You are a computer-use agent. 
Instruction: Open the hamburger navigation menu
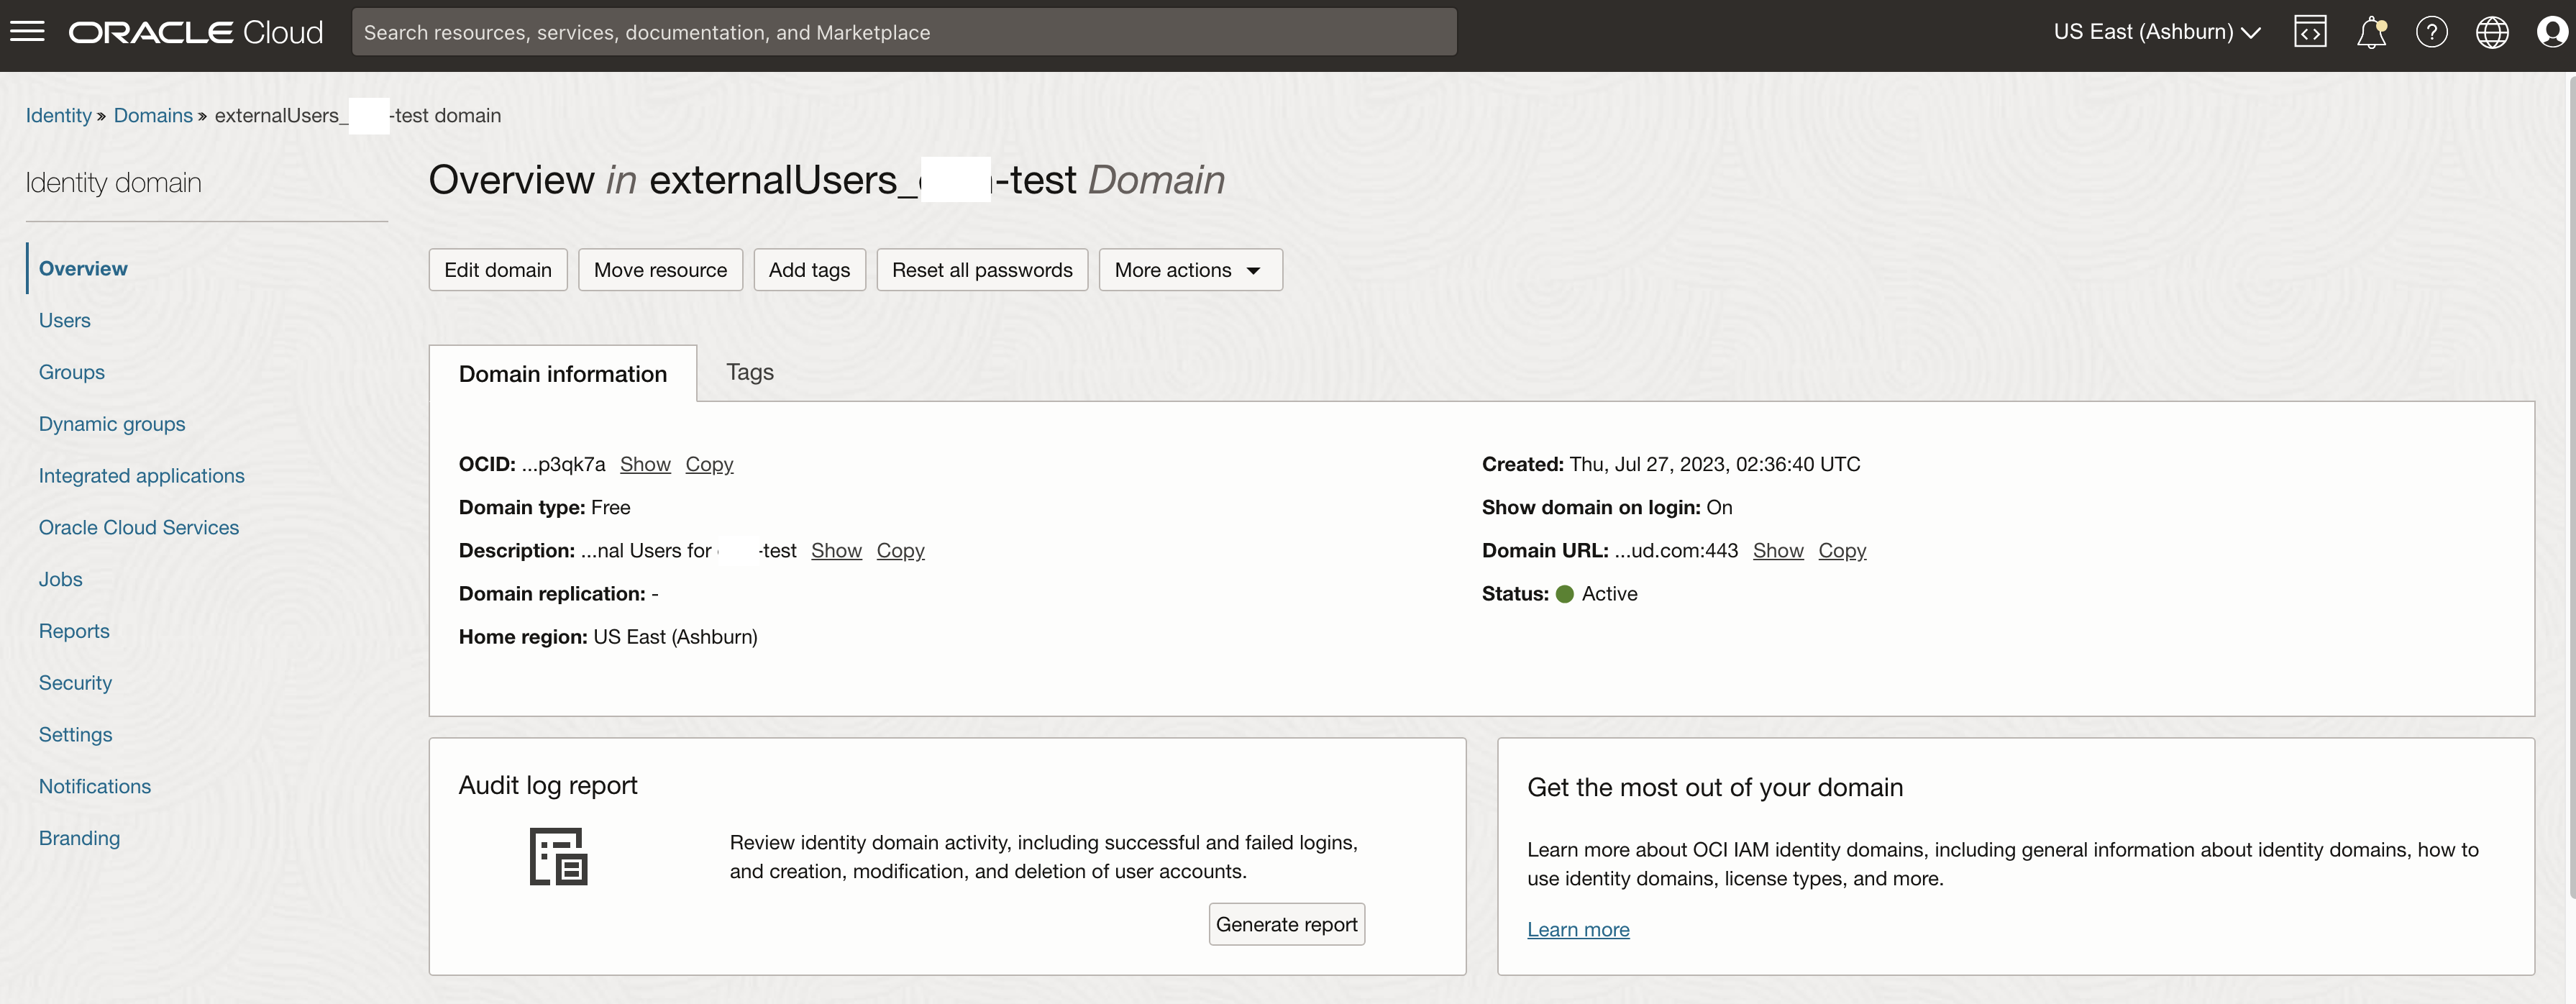tap(27, 32)
